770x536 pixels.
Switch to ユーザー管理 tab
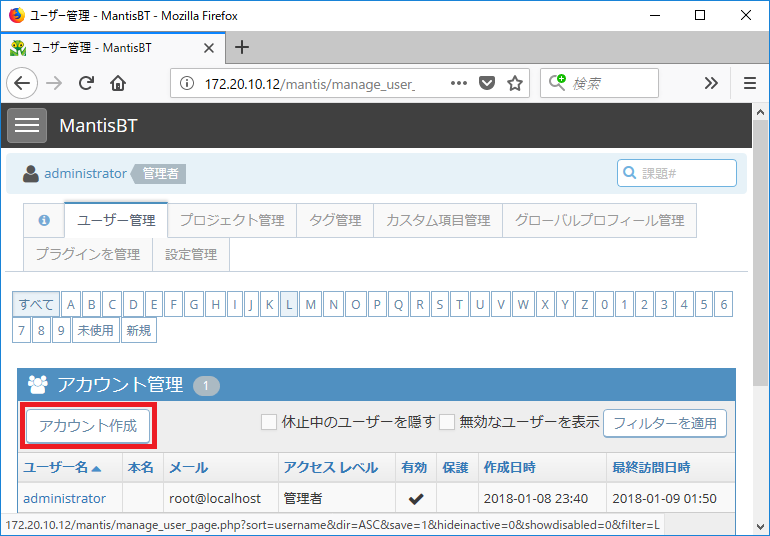pyautogui.click(x=116, y=220)
